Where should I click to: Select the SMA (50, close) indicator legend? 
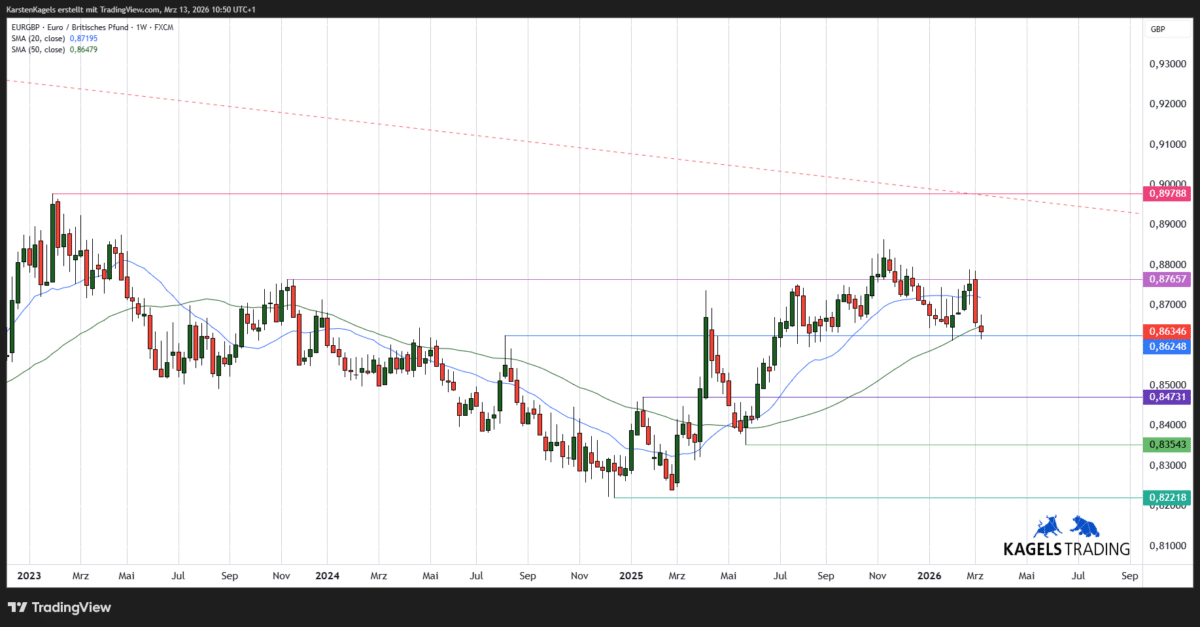tap(37, 49)
